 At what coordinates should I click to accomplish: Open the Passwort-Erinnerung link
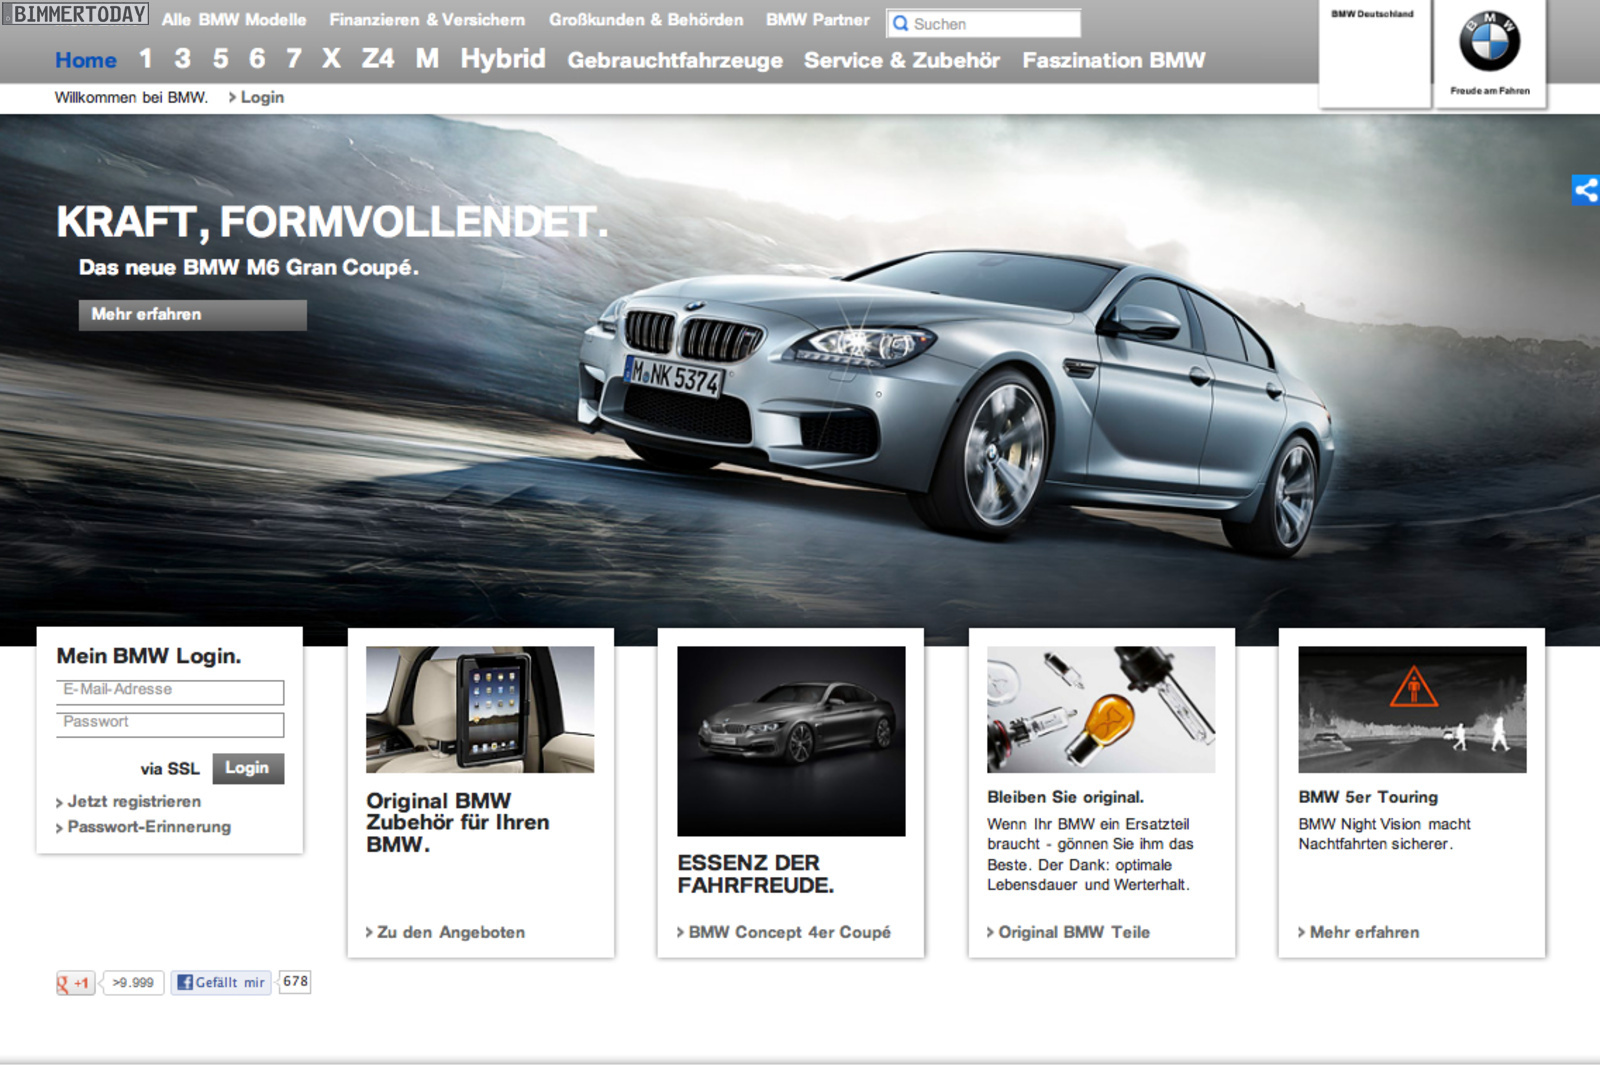tap(149, 827)
